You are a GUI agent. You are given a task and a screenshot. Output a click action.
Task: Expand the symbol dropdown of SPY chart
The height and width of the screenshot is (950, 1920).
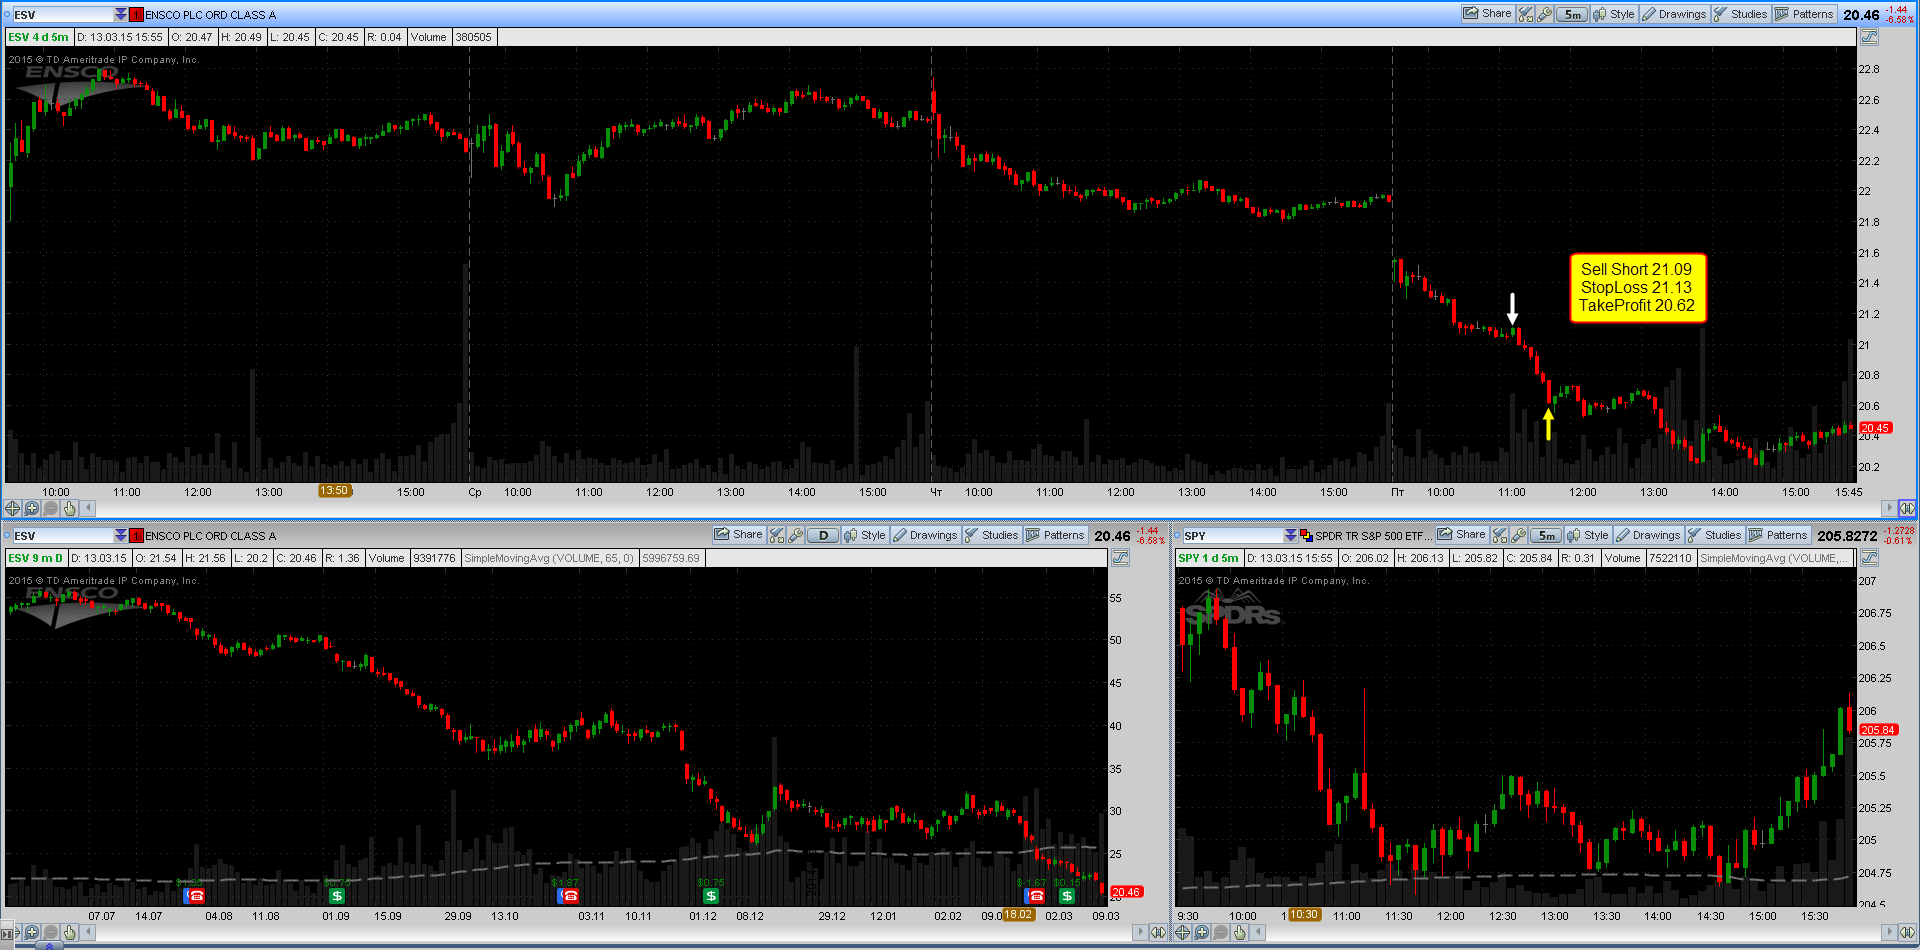[1291, 536]
